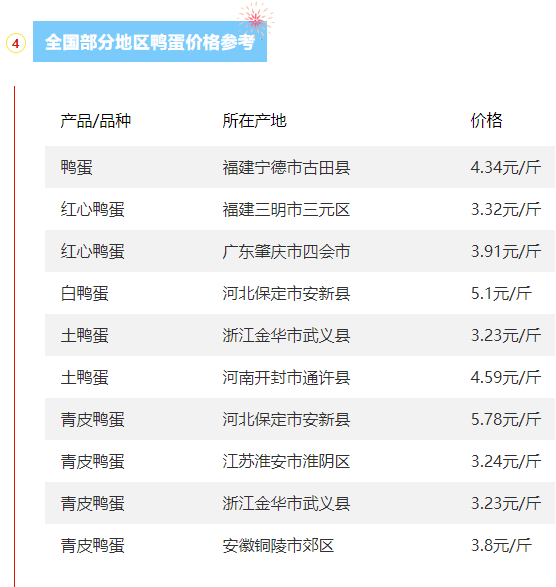This screenshot has height=587, width=556.
Task: Click the 5.78元/斤 price cell
Action: (505, 419)
